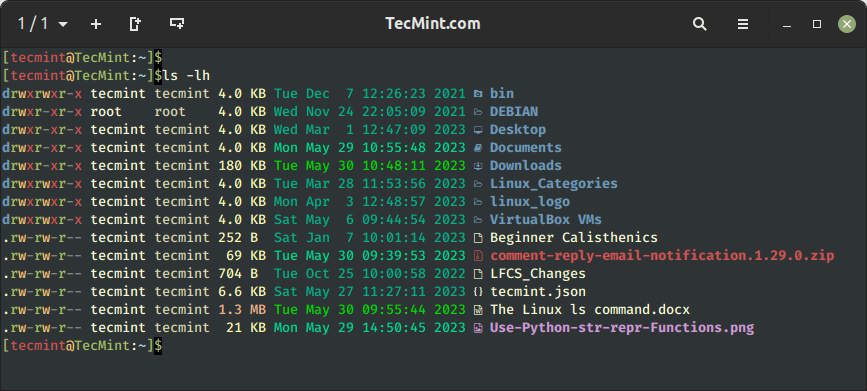867x391 pixels.
Task: Click the DEBIAN folder icon
Action: tap(478, 112)
